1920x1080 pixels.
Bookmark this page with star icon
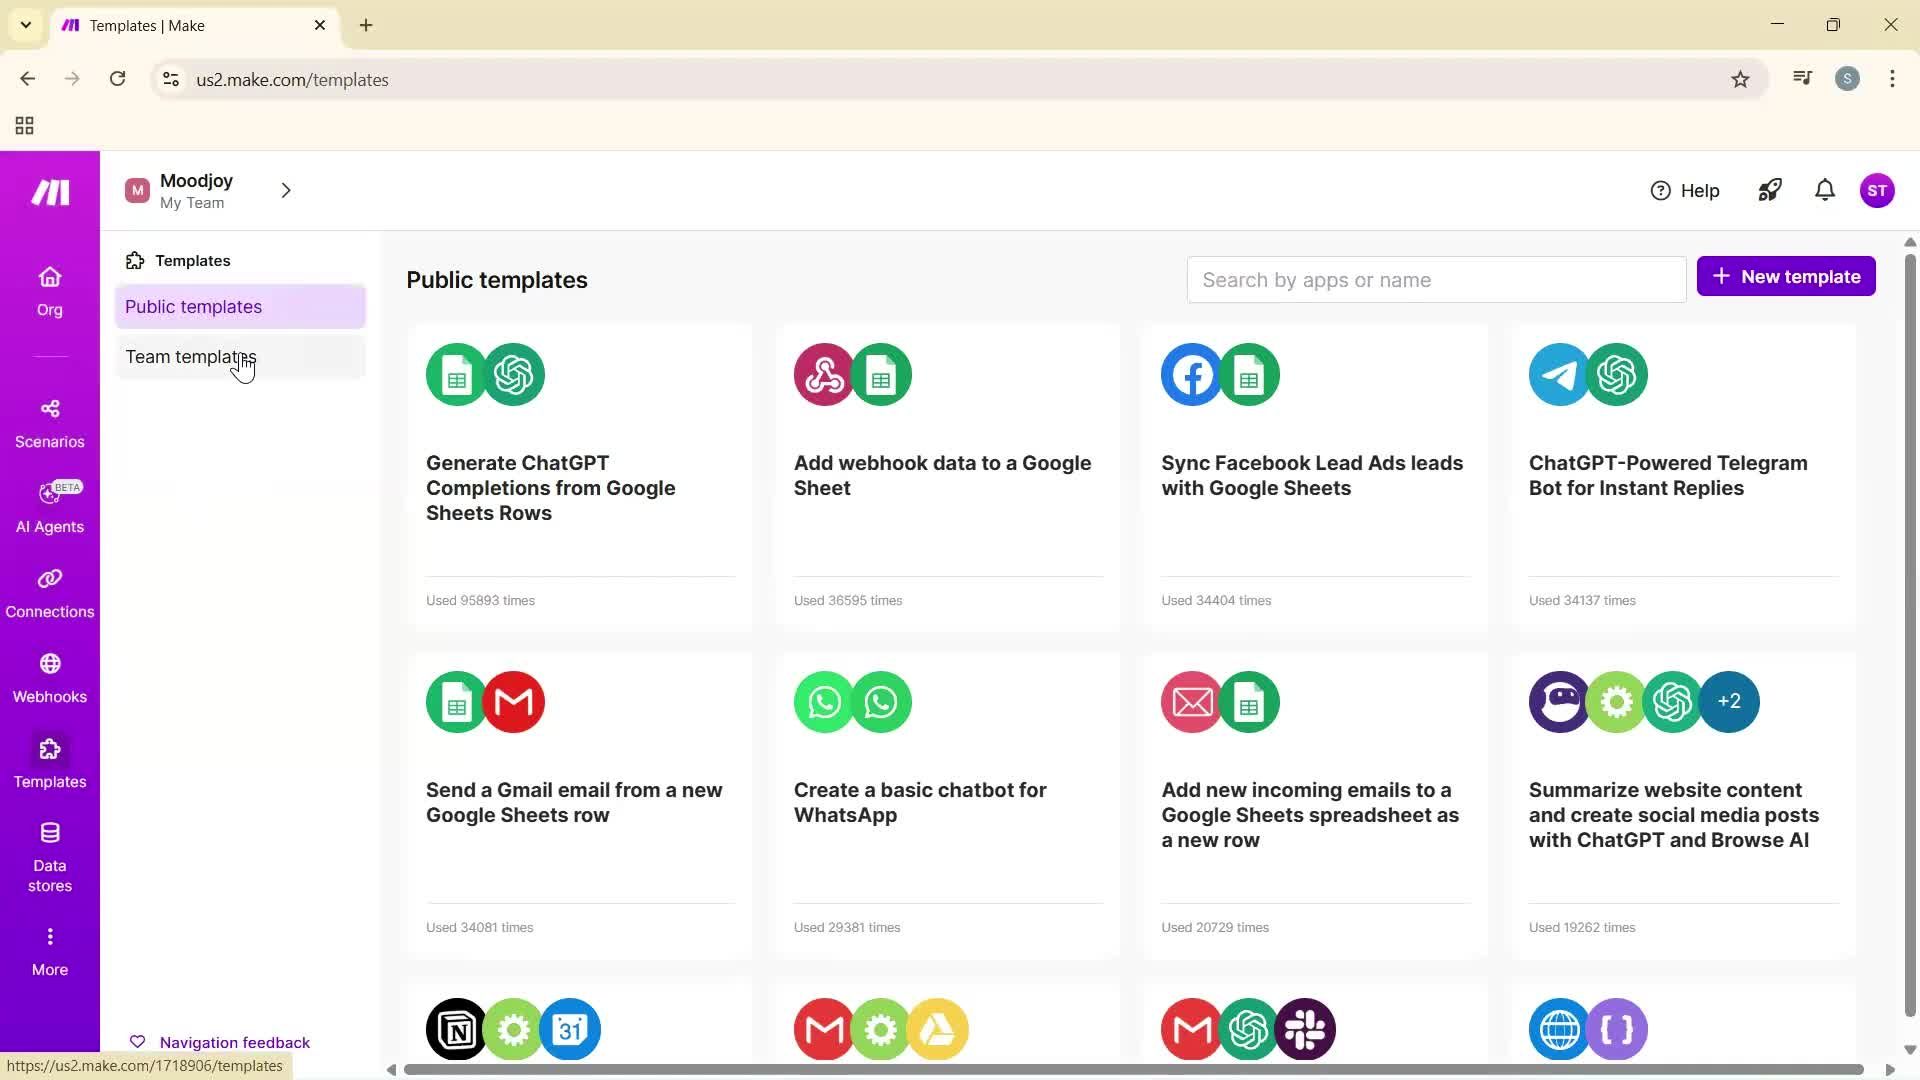tap(1740, 80)
